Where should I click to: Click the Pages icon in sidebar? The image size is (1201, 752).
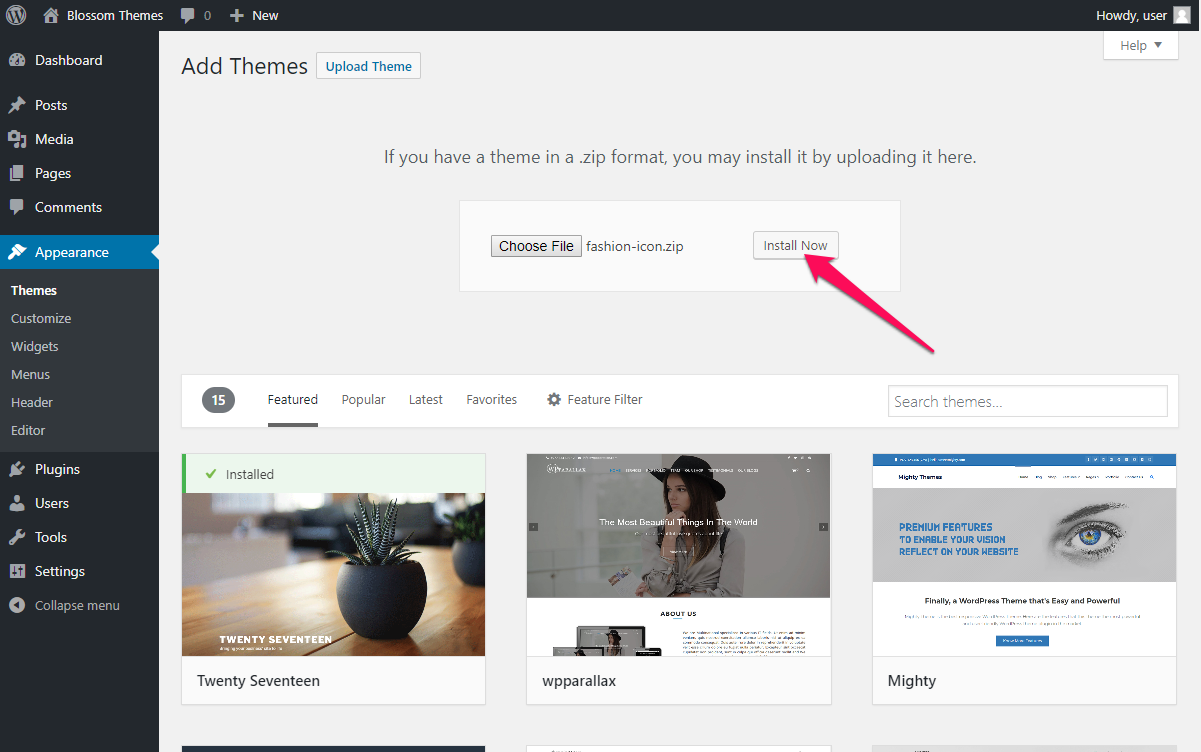[17, 173]
